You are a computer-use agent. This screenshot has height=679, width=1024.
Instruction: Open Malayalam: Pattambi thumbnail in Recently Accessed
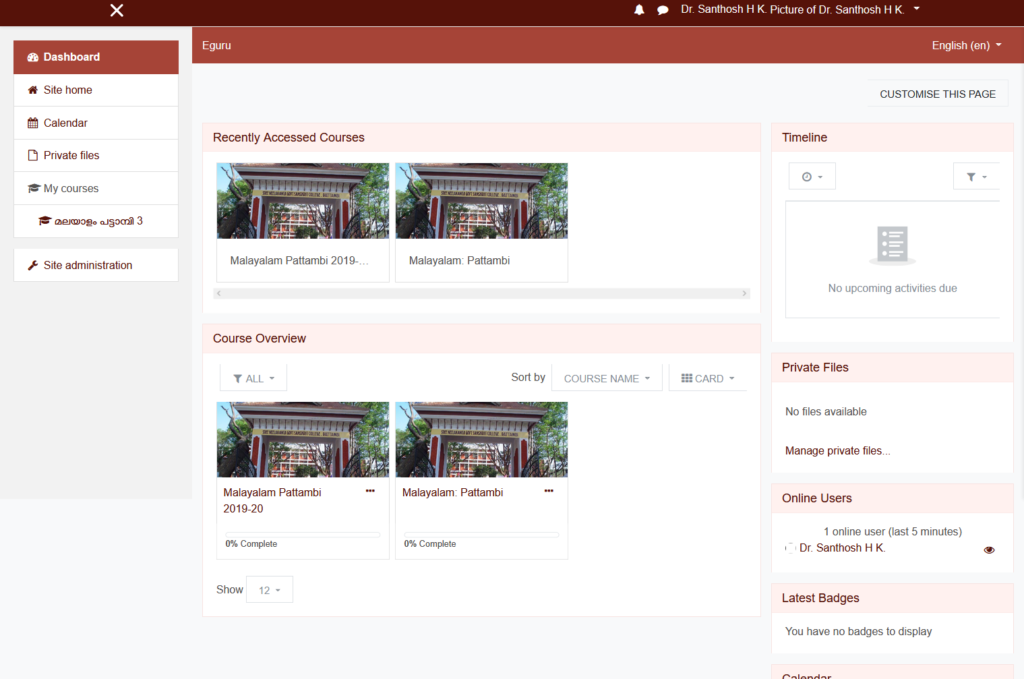click(x=481, y=201)
